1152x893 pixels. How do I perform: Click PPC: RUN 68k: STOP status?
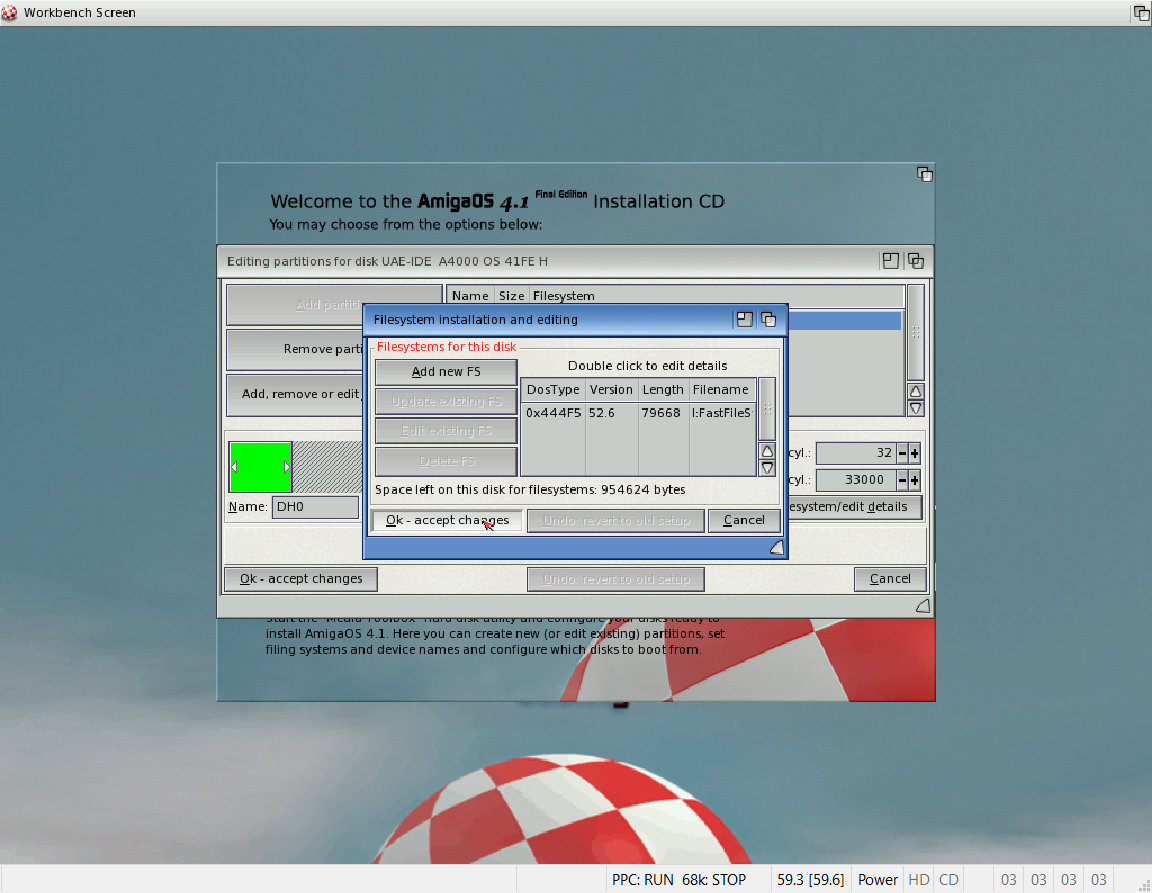pyautogui.click(x=679, y=880)
